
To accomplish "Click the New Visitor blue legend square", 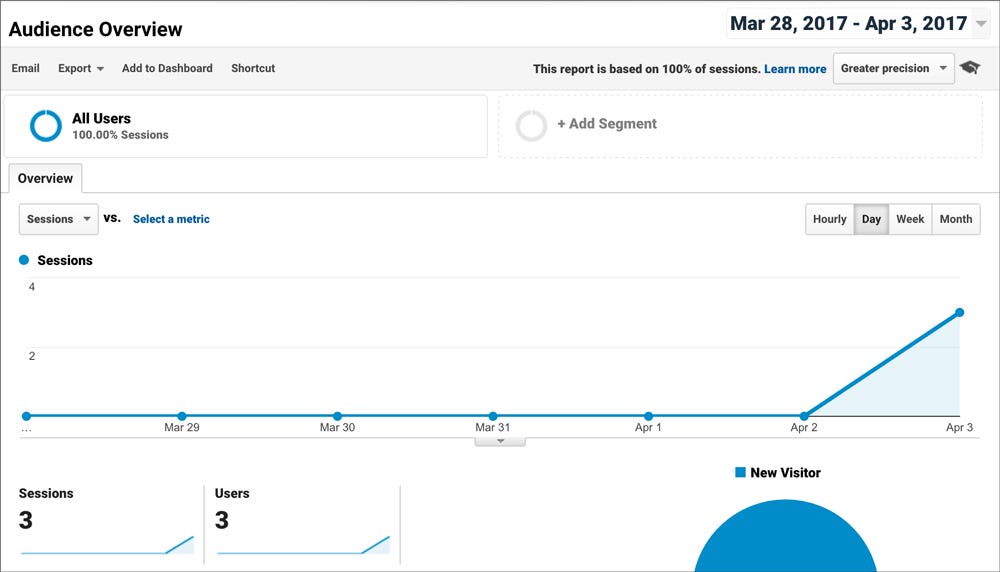I will [740, 473].
